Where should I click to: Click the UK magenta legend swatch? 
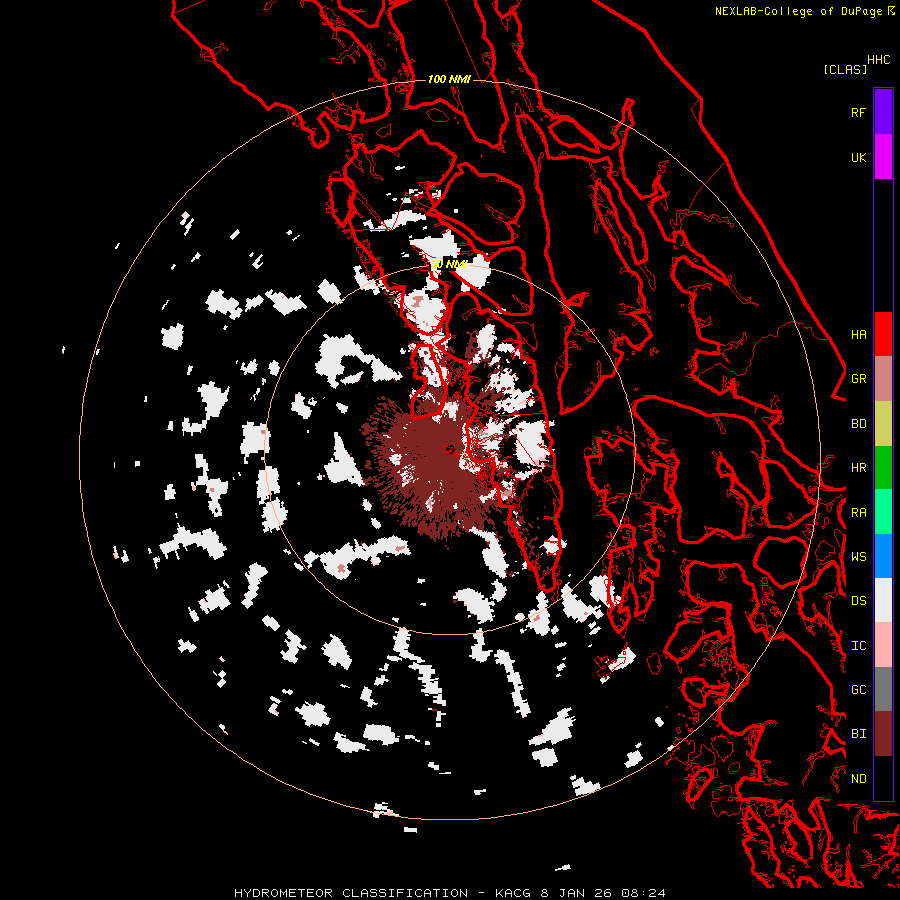tap(883, 157)
